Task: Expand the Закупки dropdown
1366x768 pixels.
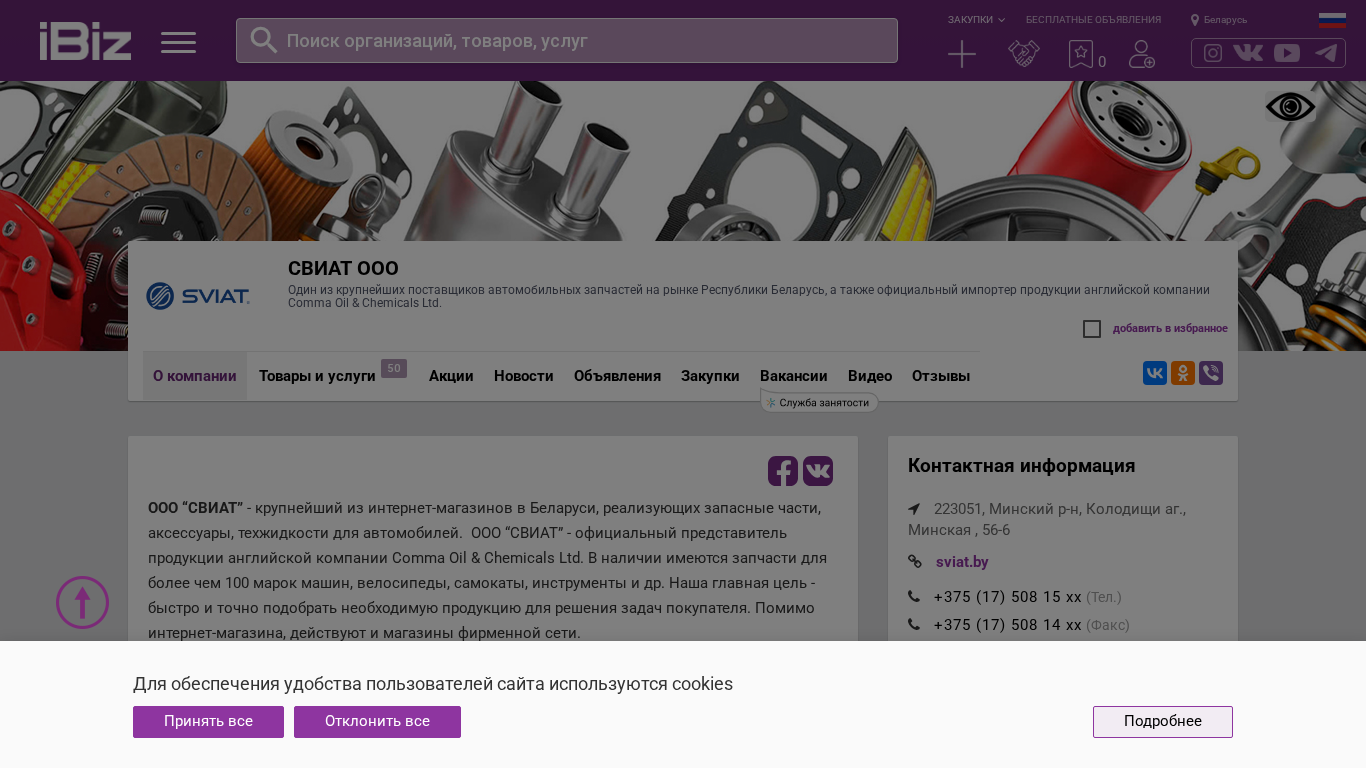Action: pos(976,20)
